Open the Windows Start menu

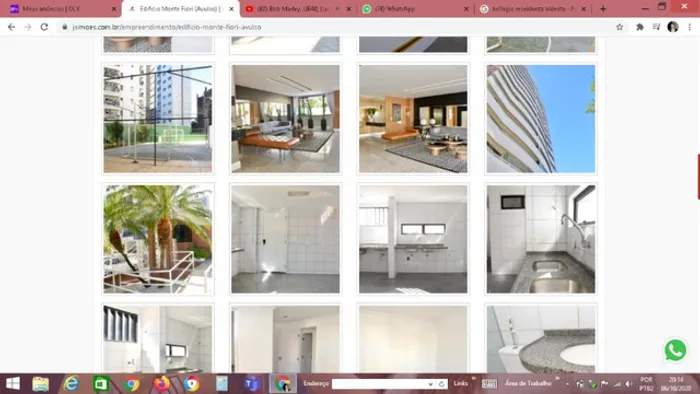tap(12, 384)
